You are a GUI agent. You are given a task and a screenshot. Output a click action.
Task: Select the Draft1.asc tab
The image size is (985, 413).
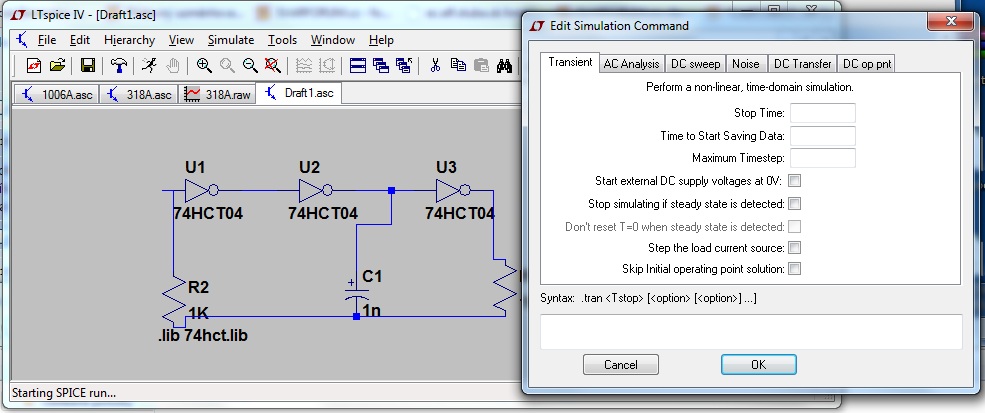pyautogui.click(x=299, y=93)
